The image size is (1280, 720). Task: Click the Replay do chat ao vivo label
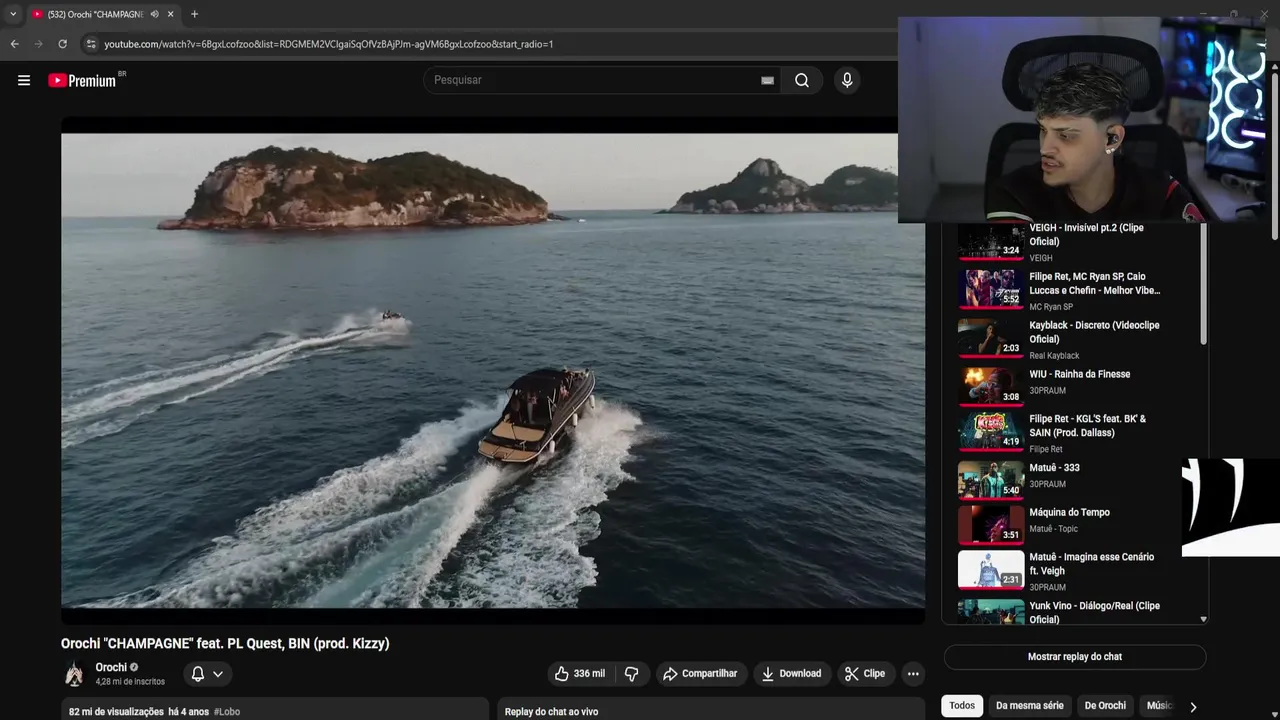coord(551,712)
